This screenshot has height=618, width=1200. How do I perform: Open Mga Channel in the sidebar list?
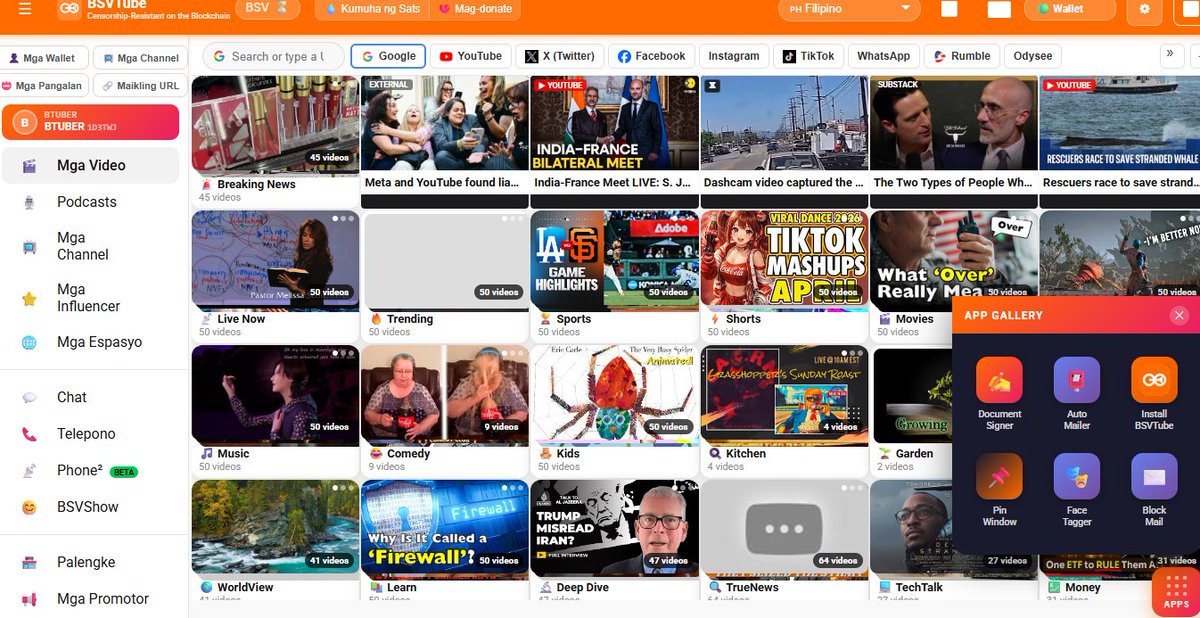point(90,246)
